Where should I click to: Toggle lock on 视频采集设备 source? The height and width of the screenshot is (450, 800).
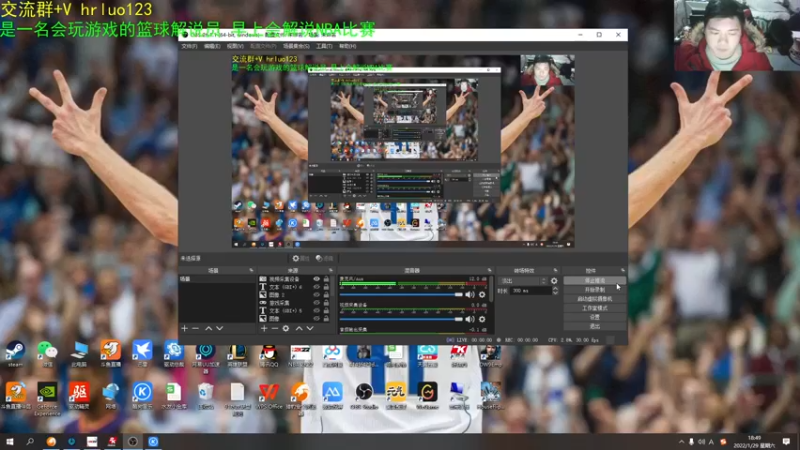pyautogui.click(x=326, y=279)
